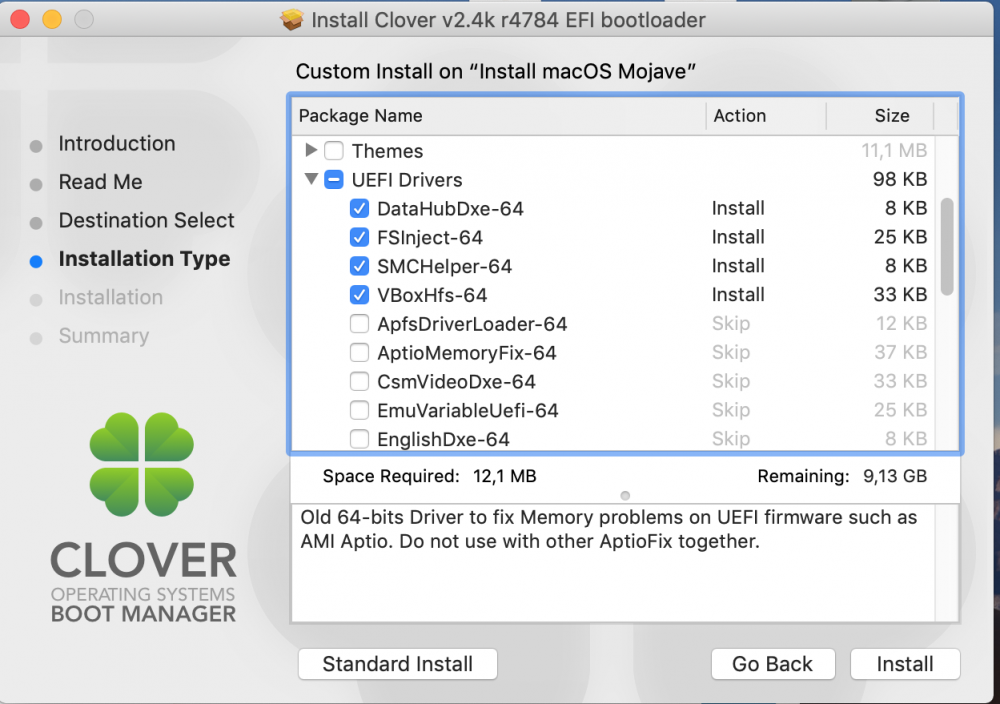Viewport: 1000px width, 704px height.
Task: Select the Installation step
Action: [110, 297]
